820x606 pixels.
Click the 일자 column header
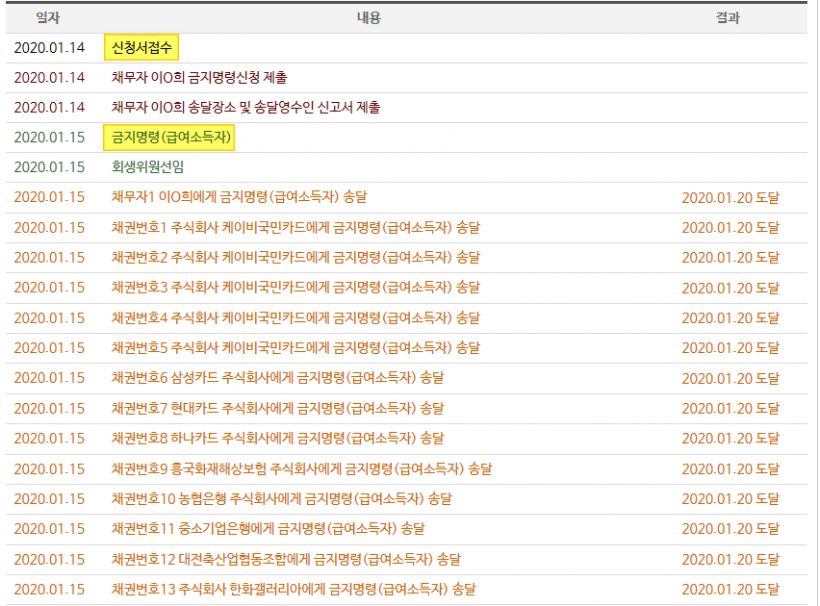(x=48, y=18)
